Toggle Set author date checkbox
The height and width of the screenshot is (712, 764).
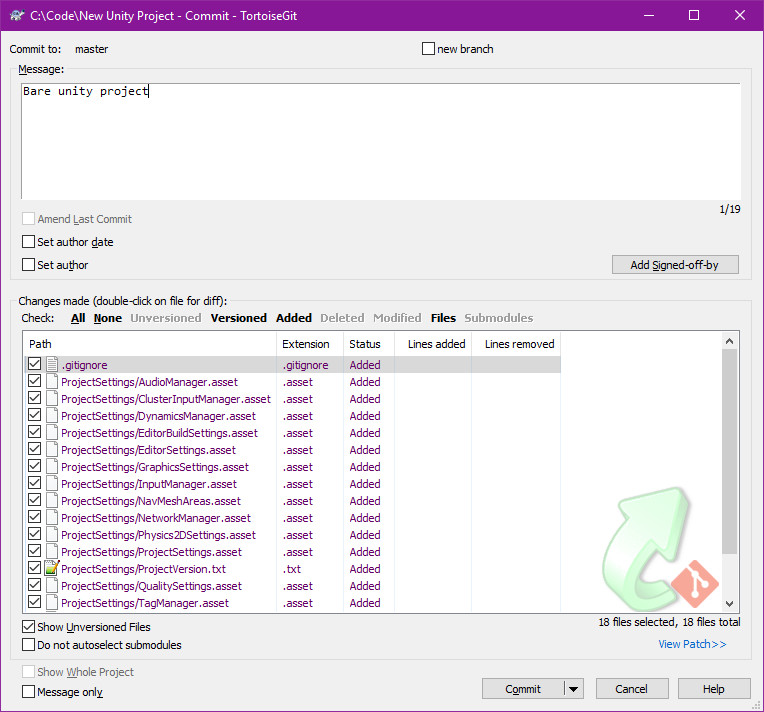29,242
